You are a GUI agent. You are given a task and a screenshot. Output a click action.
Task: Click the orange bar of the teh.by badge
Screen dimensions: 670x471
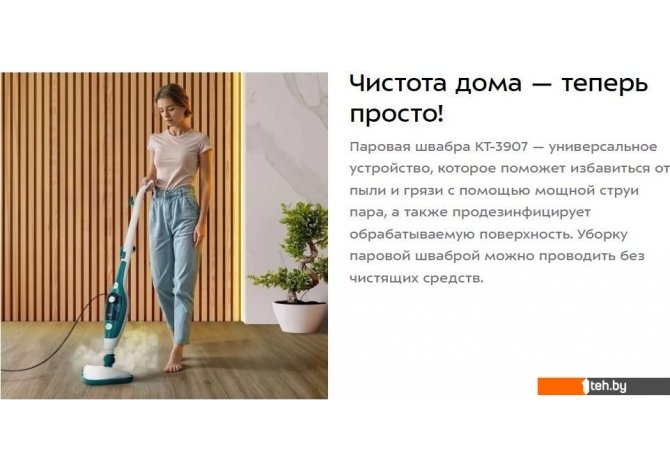(561, 386)
